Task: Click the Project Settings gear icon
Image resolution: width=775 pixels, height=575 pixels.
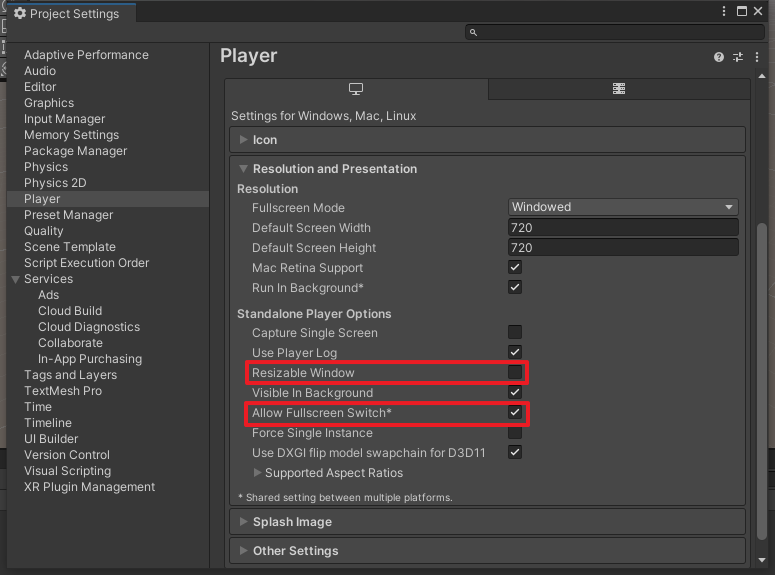Action: coord(20,13)
